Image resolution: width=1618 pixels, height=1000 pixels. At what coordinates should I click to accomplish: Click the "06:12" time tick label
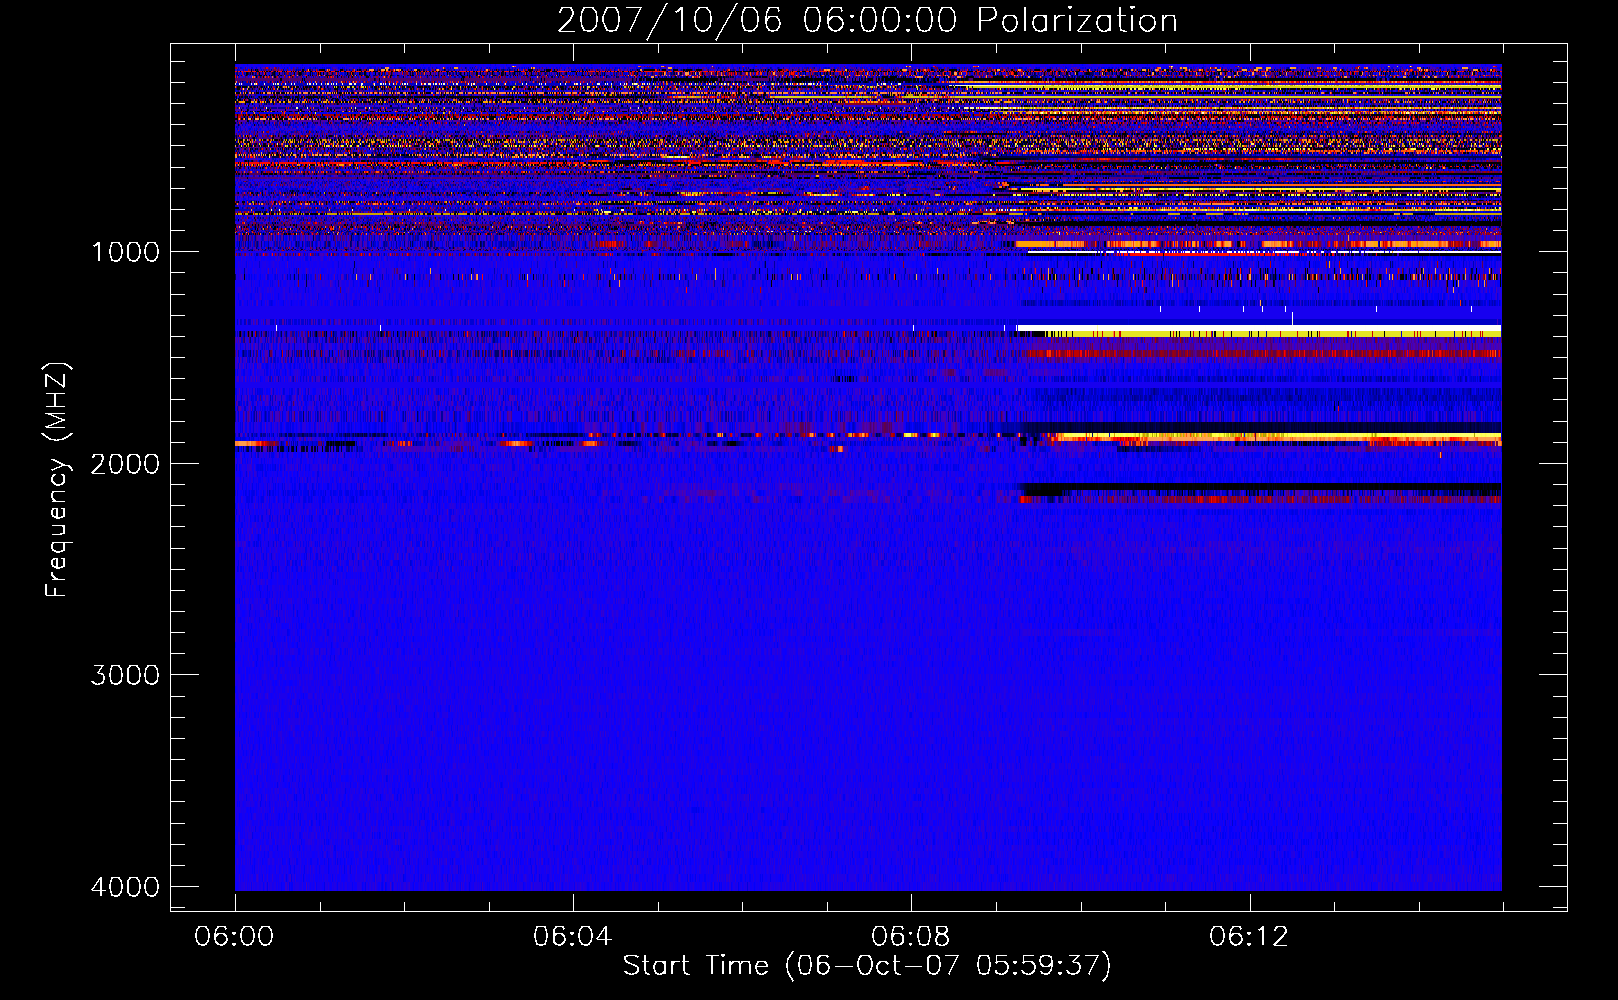1249,937
